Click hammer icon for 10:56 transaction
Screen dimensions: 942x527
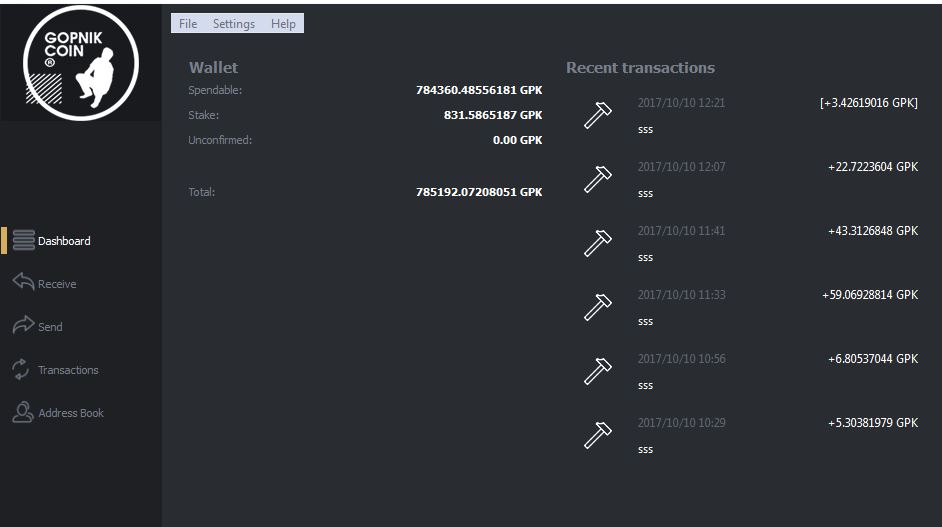pyautogui.click(x=598, y=371)
